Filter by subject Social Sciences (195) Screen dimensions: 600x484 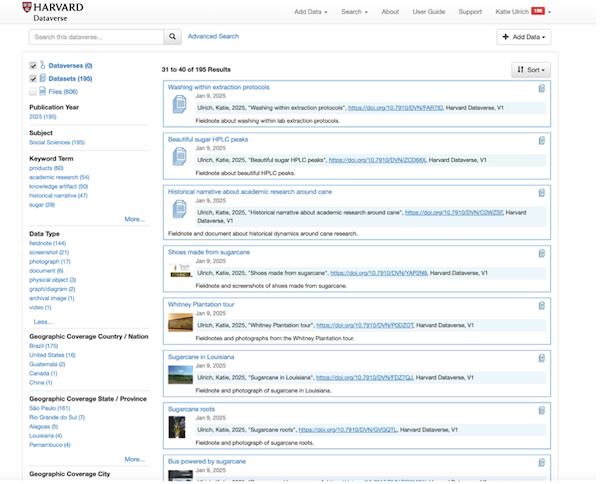pyautogui.click(x=57, y=142)
